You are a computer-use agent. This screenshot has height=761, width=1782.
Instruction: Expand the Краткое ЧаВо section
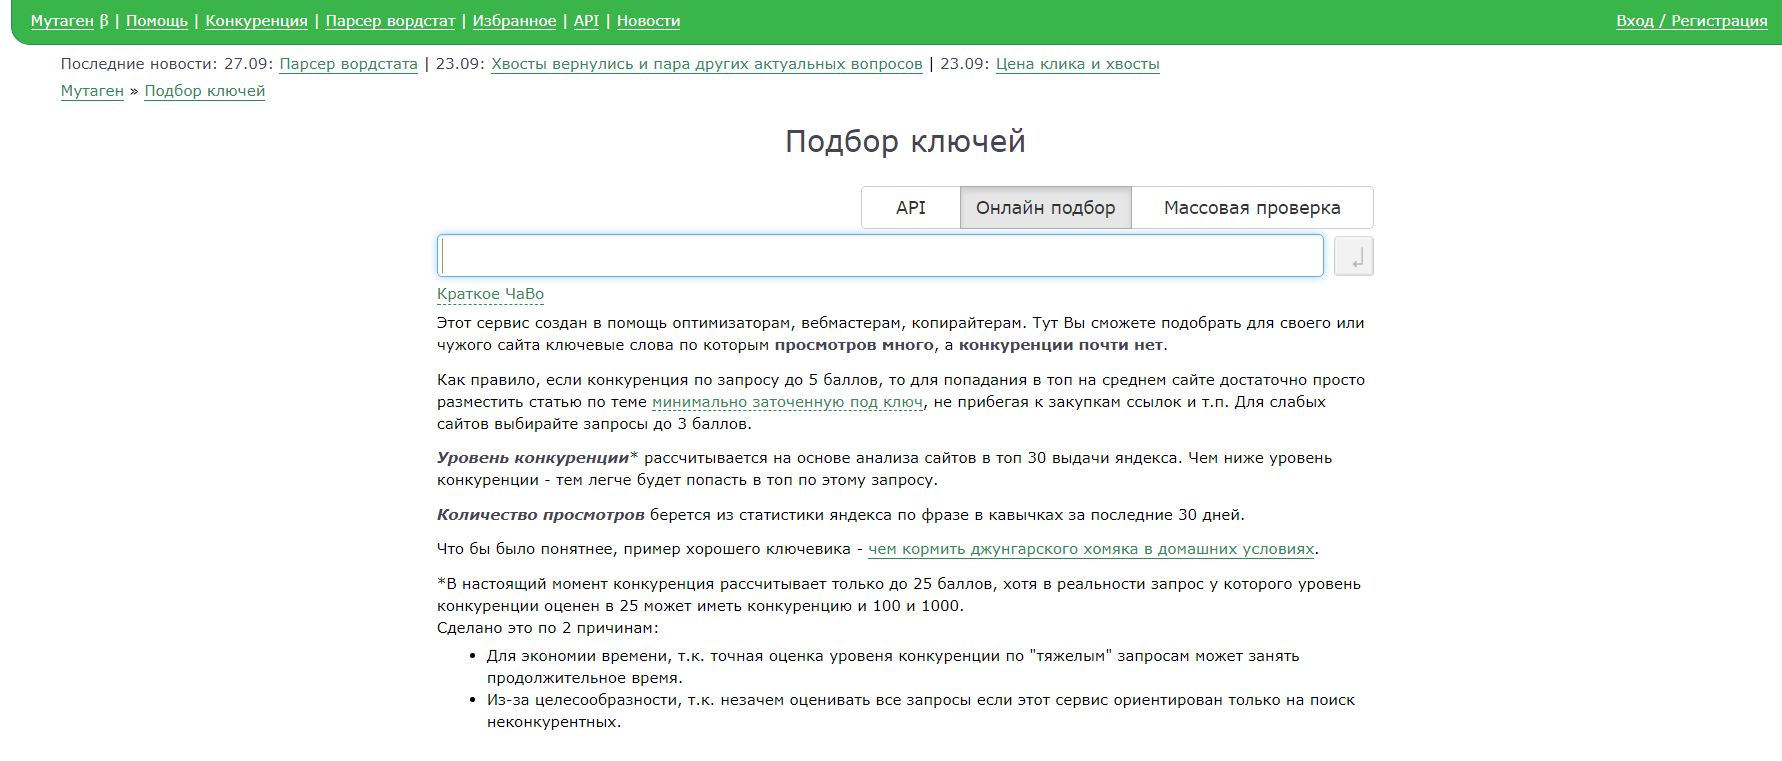click(x=490, y=294)
